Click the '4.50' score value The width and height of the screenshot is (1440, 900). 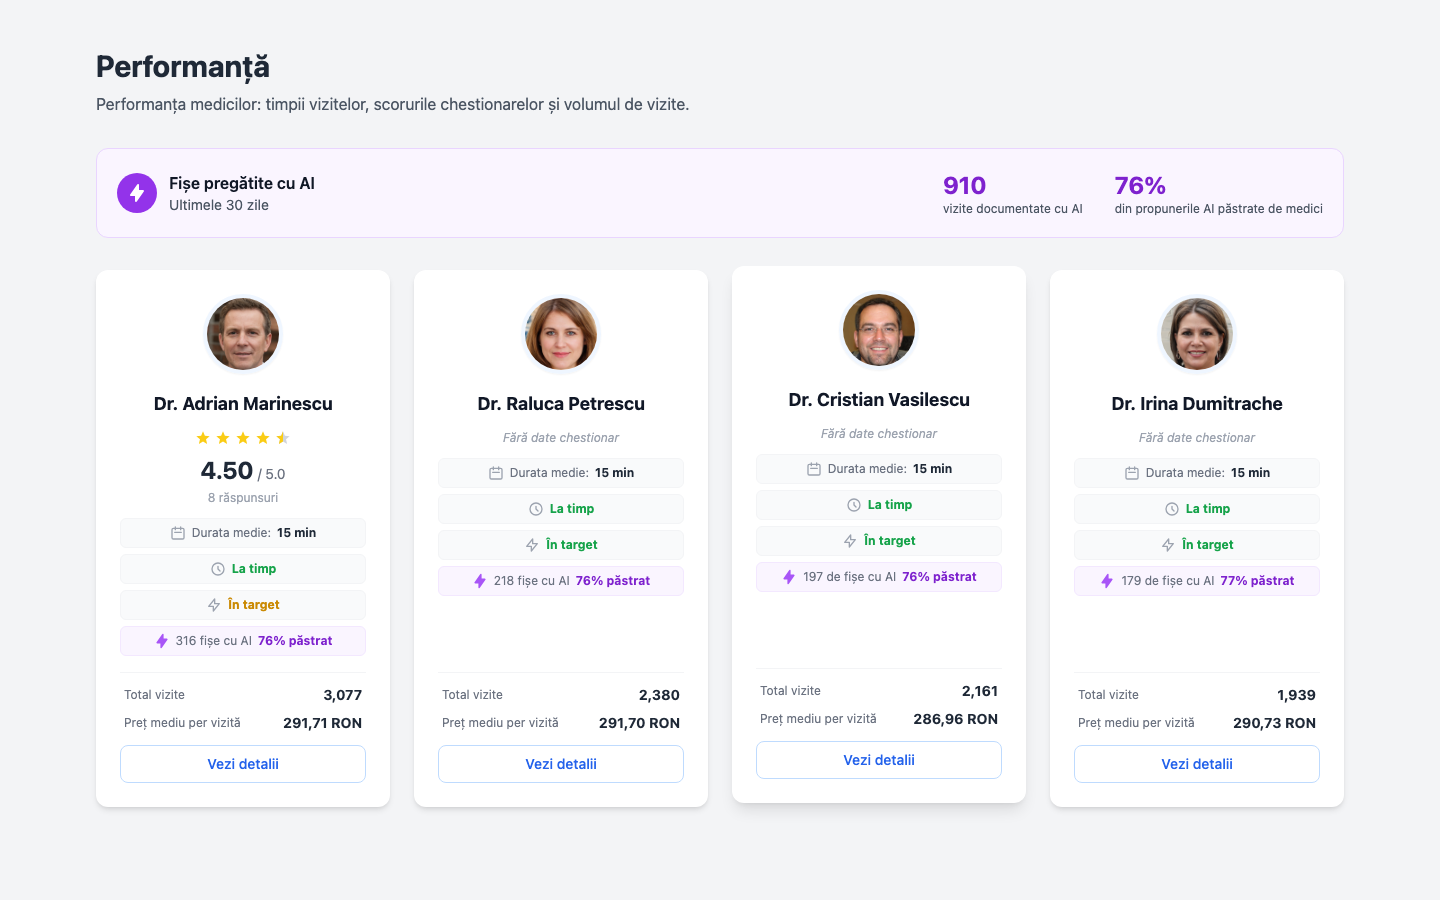coord(227,471)
